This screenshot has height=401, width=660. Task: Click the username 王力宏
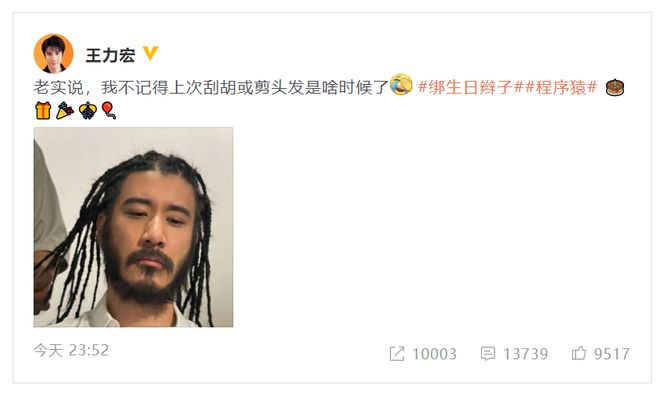110,55
